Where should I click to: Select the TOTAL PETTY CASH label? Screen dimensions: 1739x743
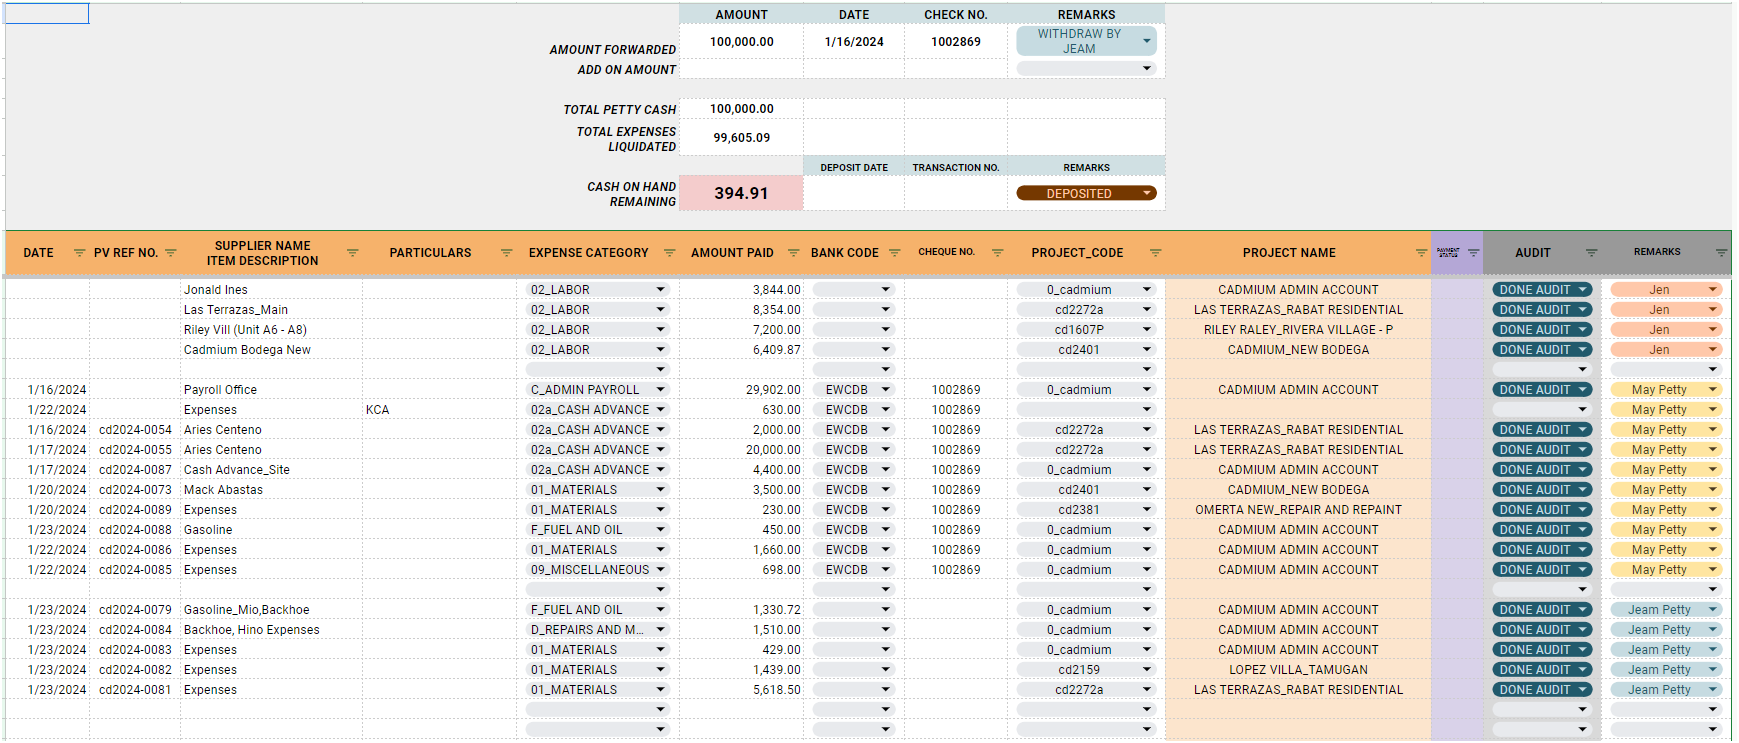(620, 110)
